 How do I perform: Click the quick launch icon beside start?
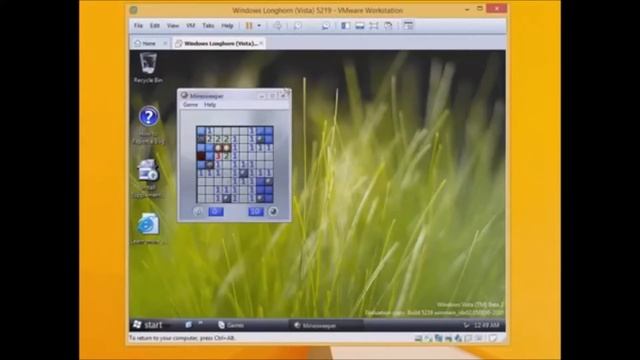(189, 325)
